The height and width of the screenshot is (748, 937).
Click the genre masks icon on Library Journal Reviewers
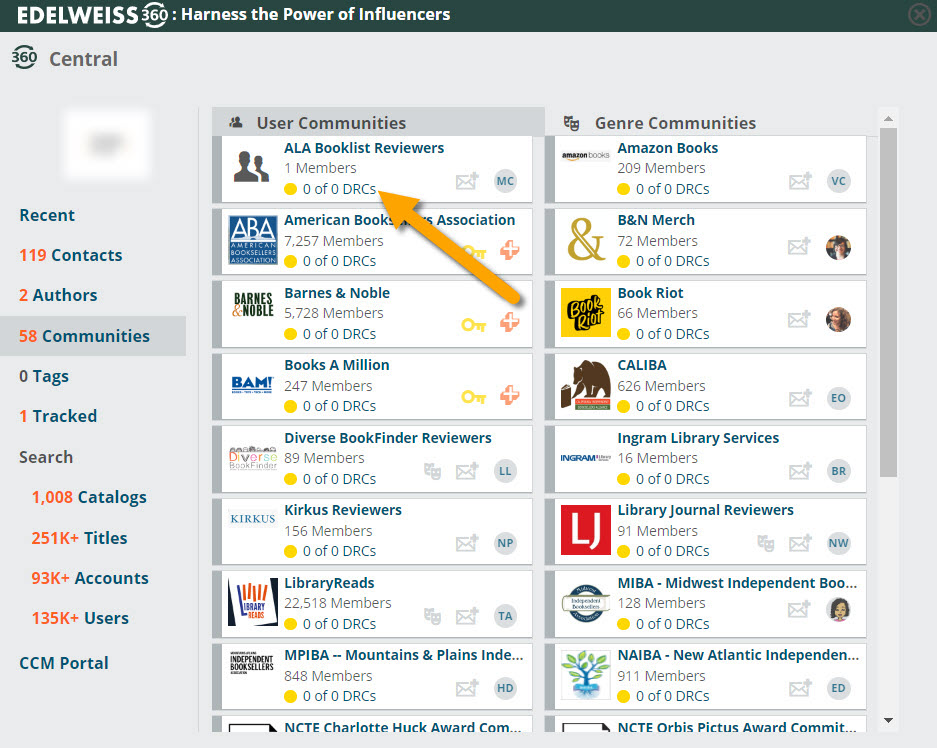[x=765, y=543]
